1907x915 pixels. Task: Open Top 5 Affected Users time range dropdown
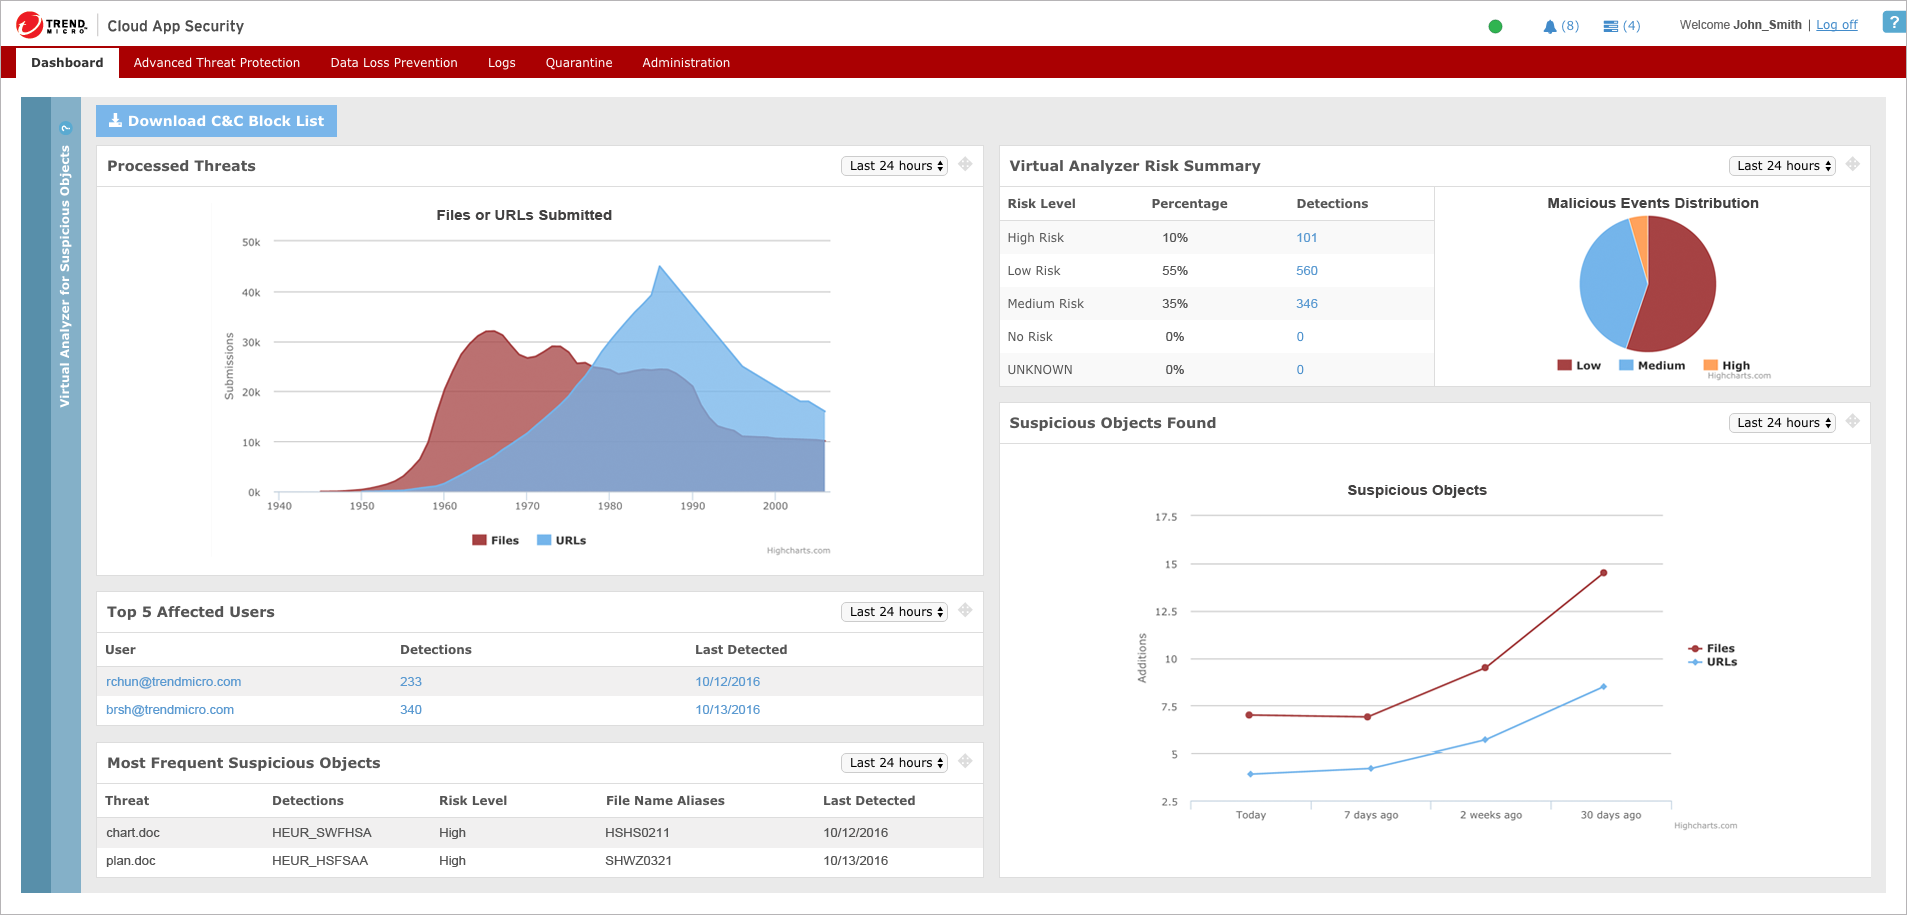894,612
